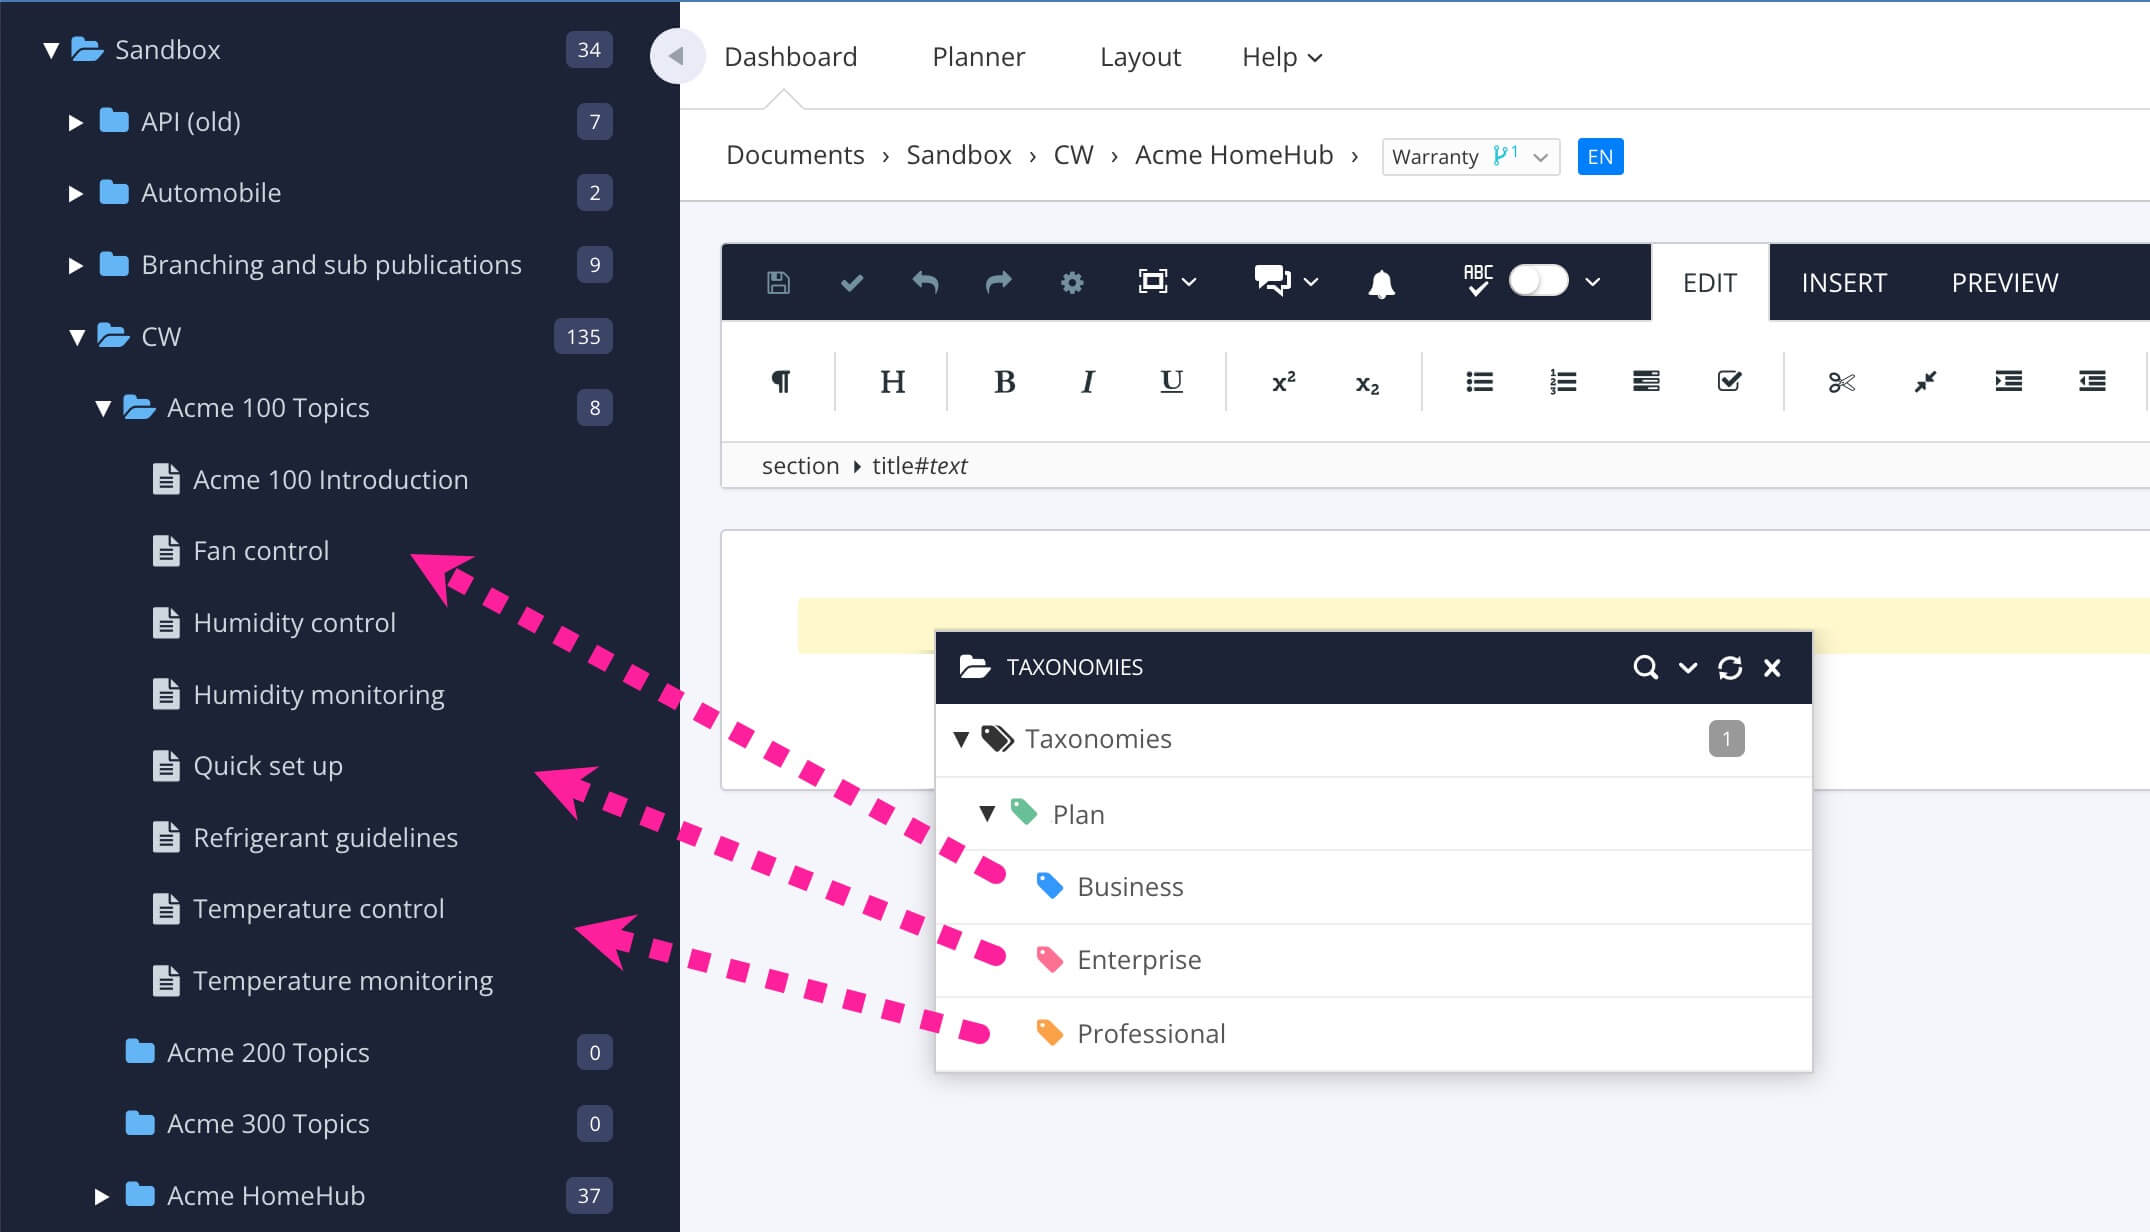Search within the Taxonomies panel
2150x1232 pixels.
point(1645,667)
